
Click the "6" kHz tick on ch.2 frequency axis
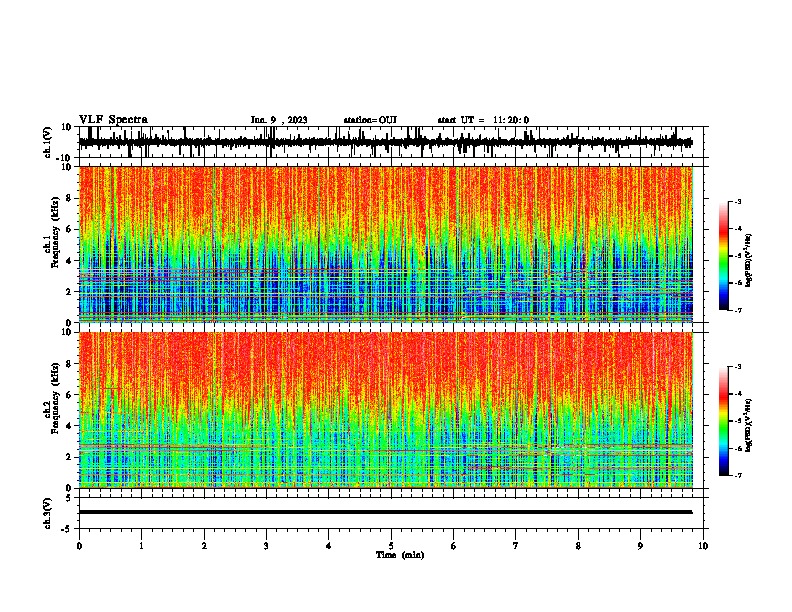pos(69,395)
